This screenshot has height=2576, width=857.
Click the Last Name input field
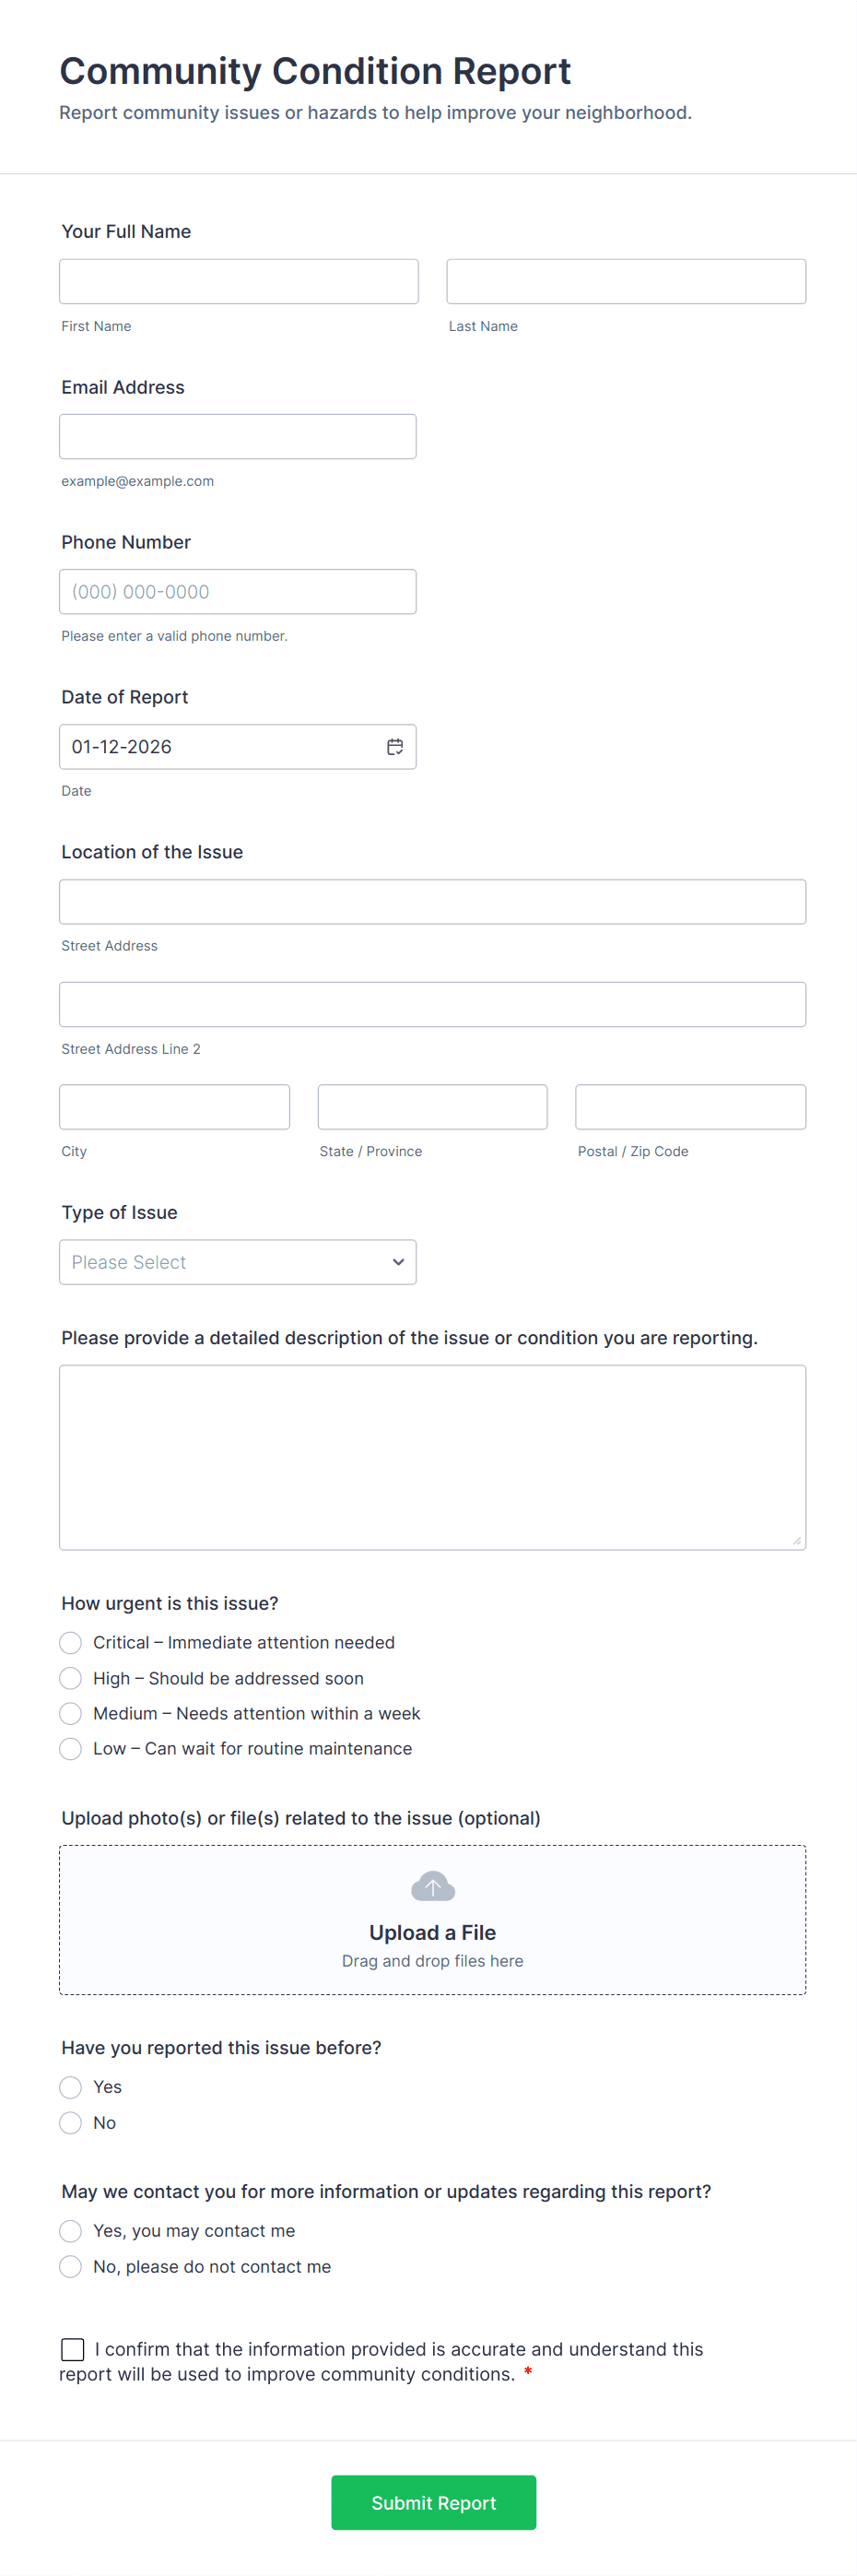point(625,281)
